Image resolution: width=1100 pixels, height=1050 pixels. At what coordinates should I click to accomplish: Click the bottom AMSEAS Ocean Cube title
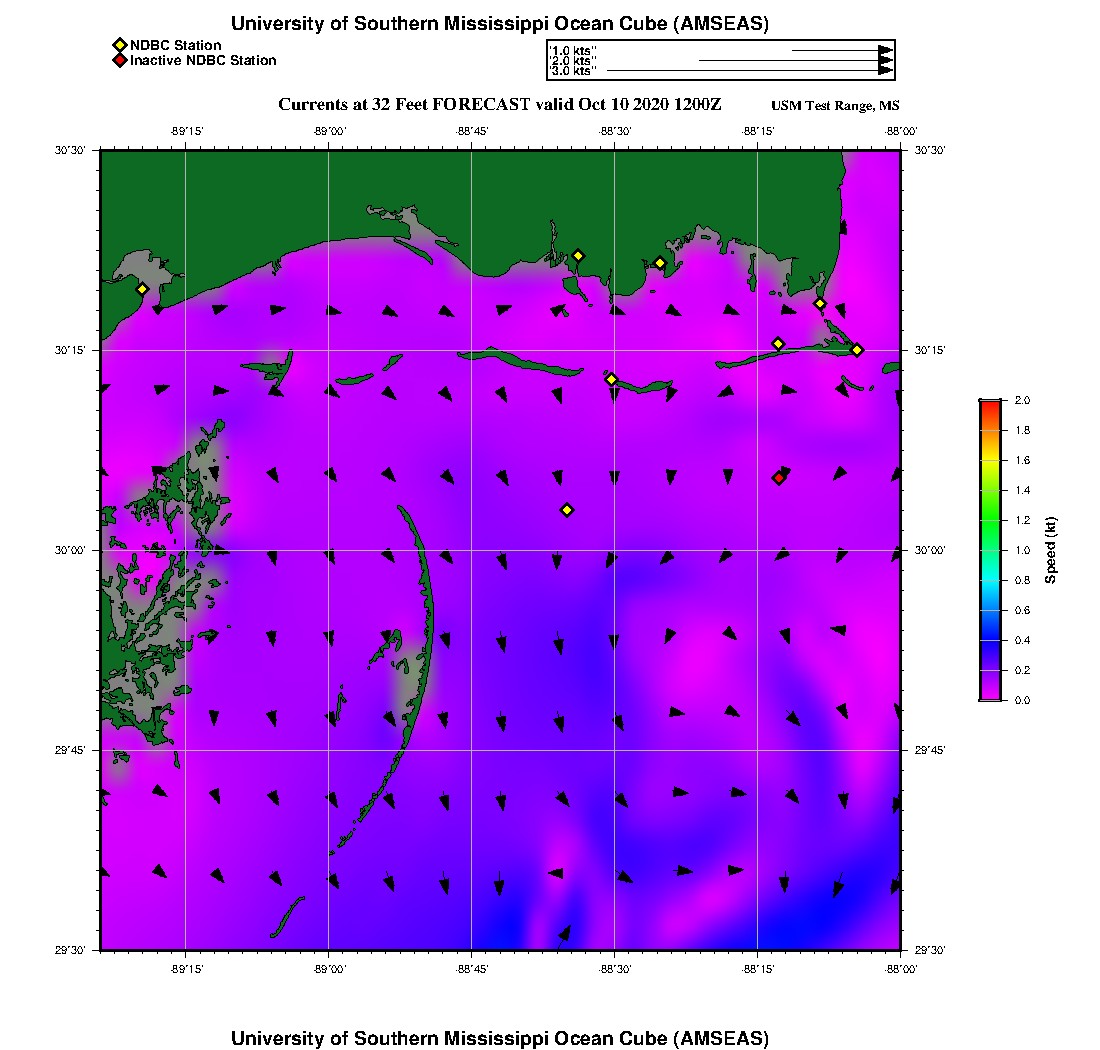click(500, 1037)
